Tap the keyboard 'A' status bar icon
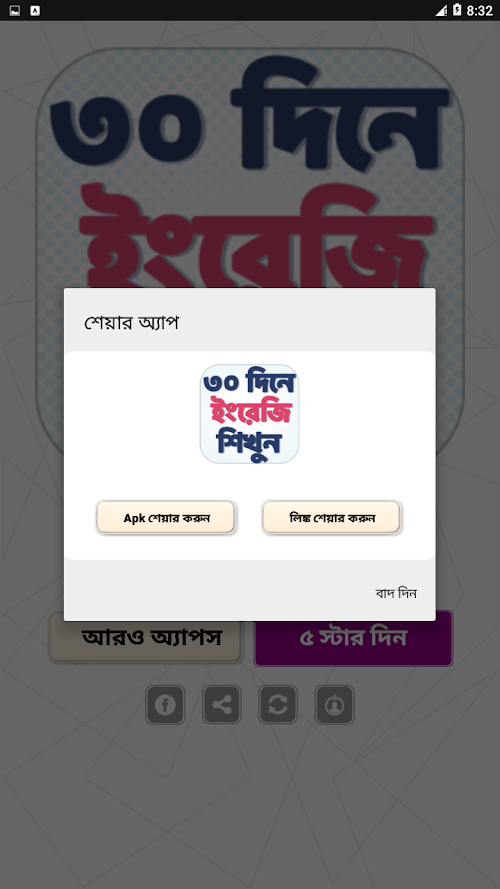Viewport: 500px width, 889px height. point(35,11)
